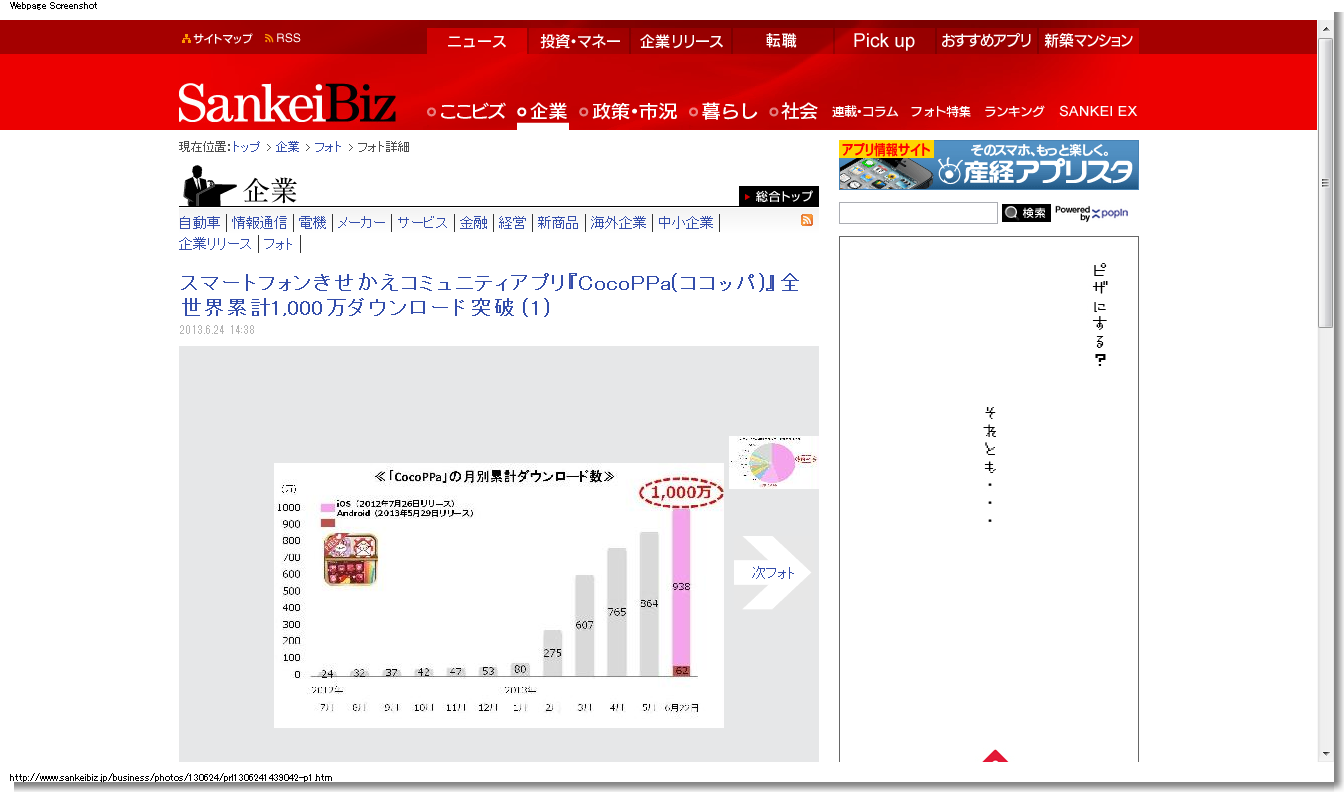Open the おすすめアプリ tab

click(986, 41)
